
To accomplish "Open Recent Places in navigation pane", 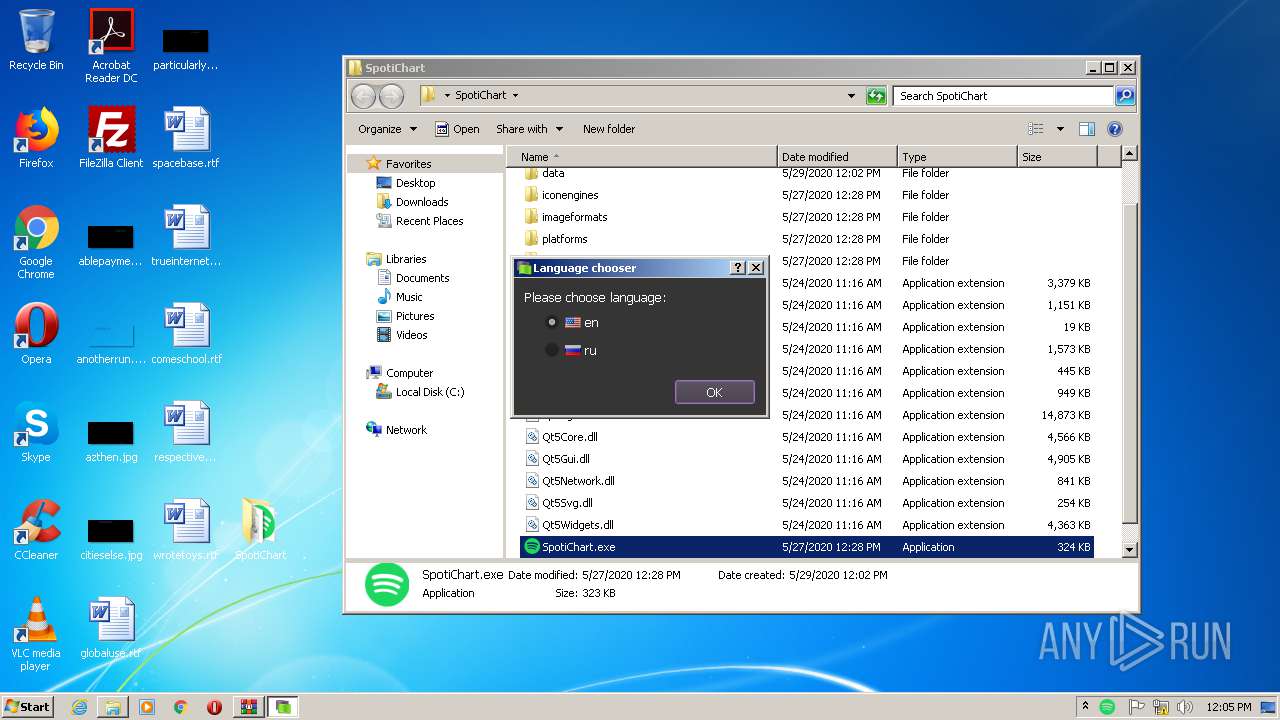I will (429, 221).
